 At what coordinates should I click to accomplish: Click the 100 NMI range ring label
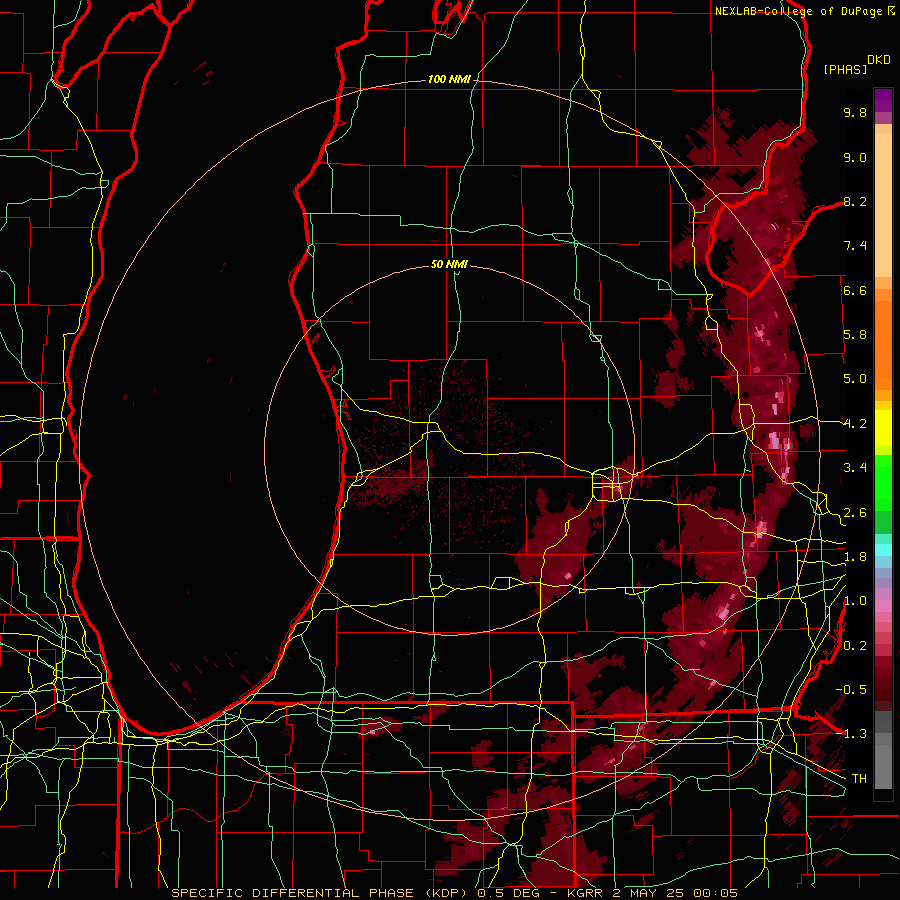pos(449,79)
